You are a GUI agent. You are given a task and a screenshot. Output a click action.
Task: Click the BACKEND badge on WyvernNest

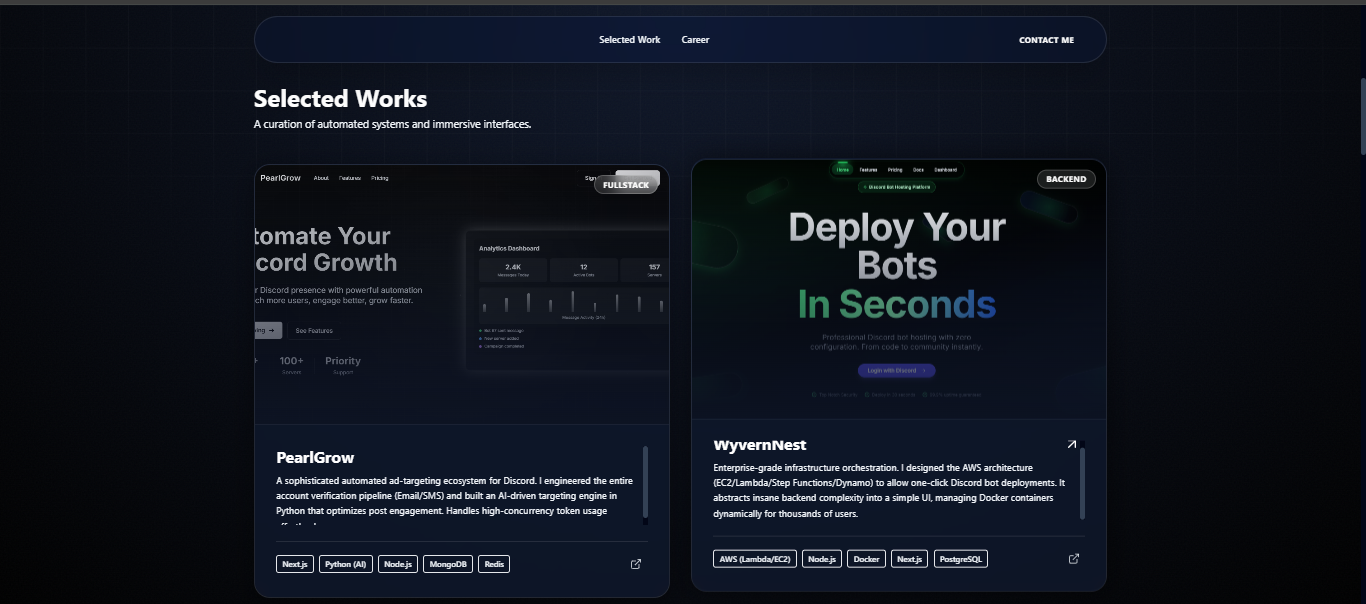point(1066,179)
